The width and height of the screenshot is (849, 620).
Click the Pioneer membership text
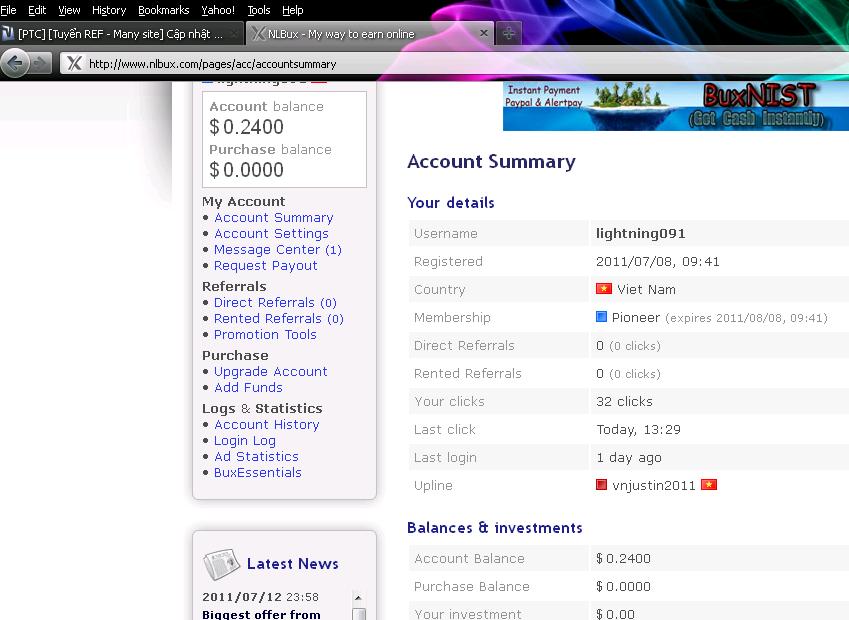[x=636, y=317]
